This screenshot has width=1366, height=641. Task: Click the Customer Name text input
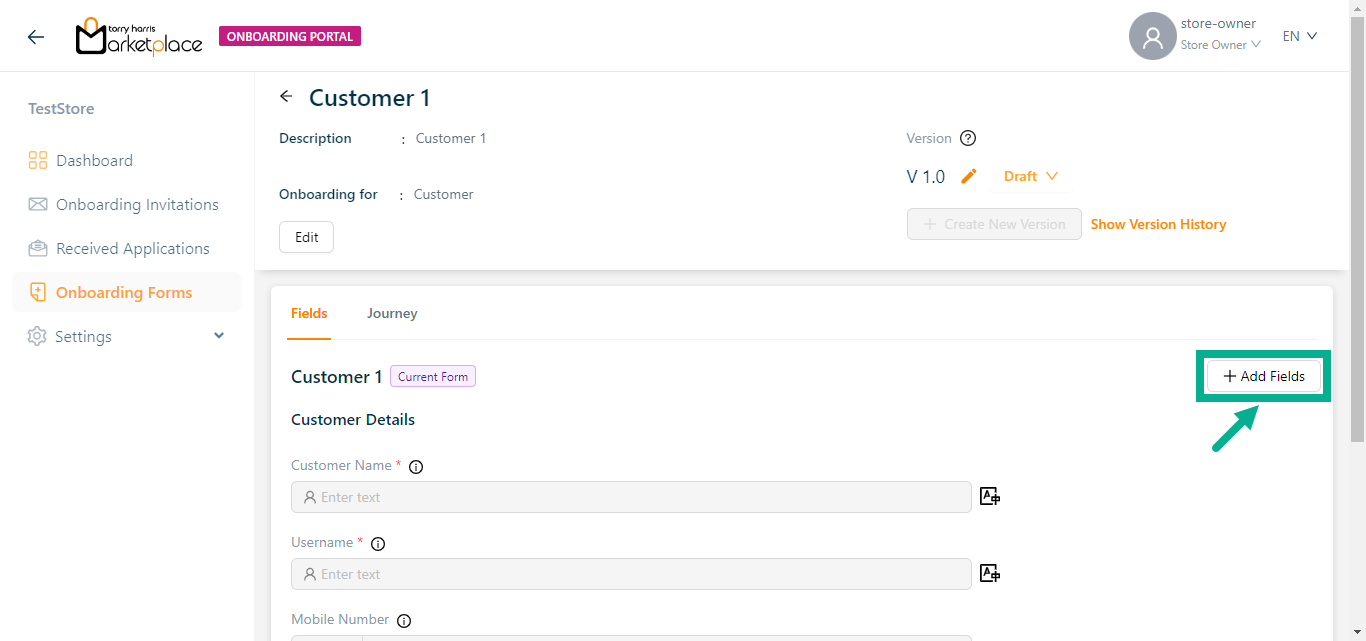(631, 497)
